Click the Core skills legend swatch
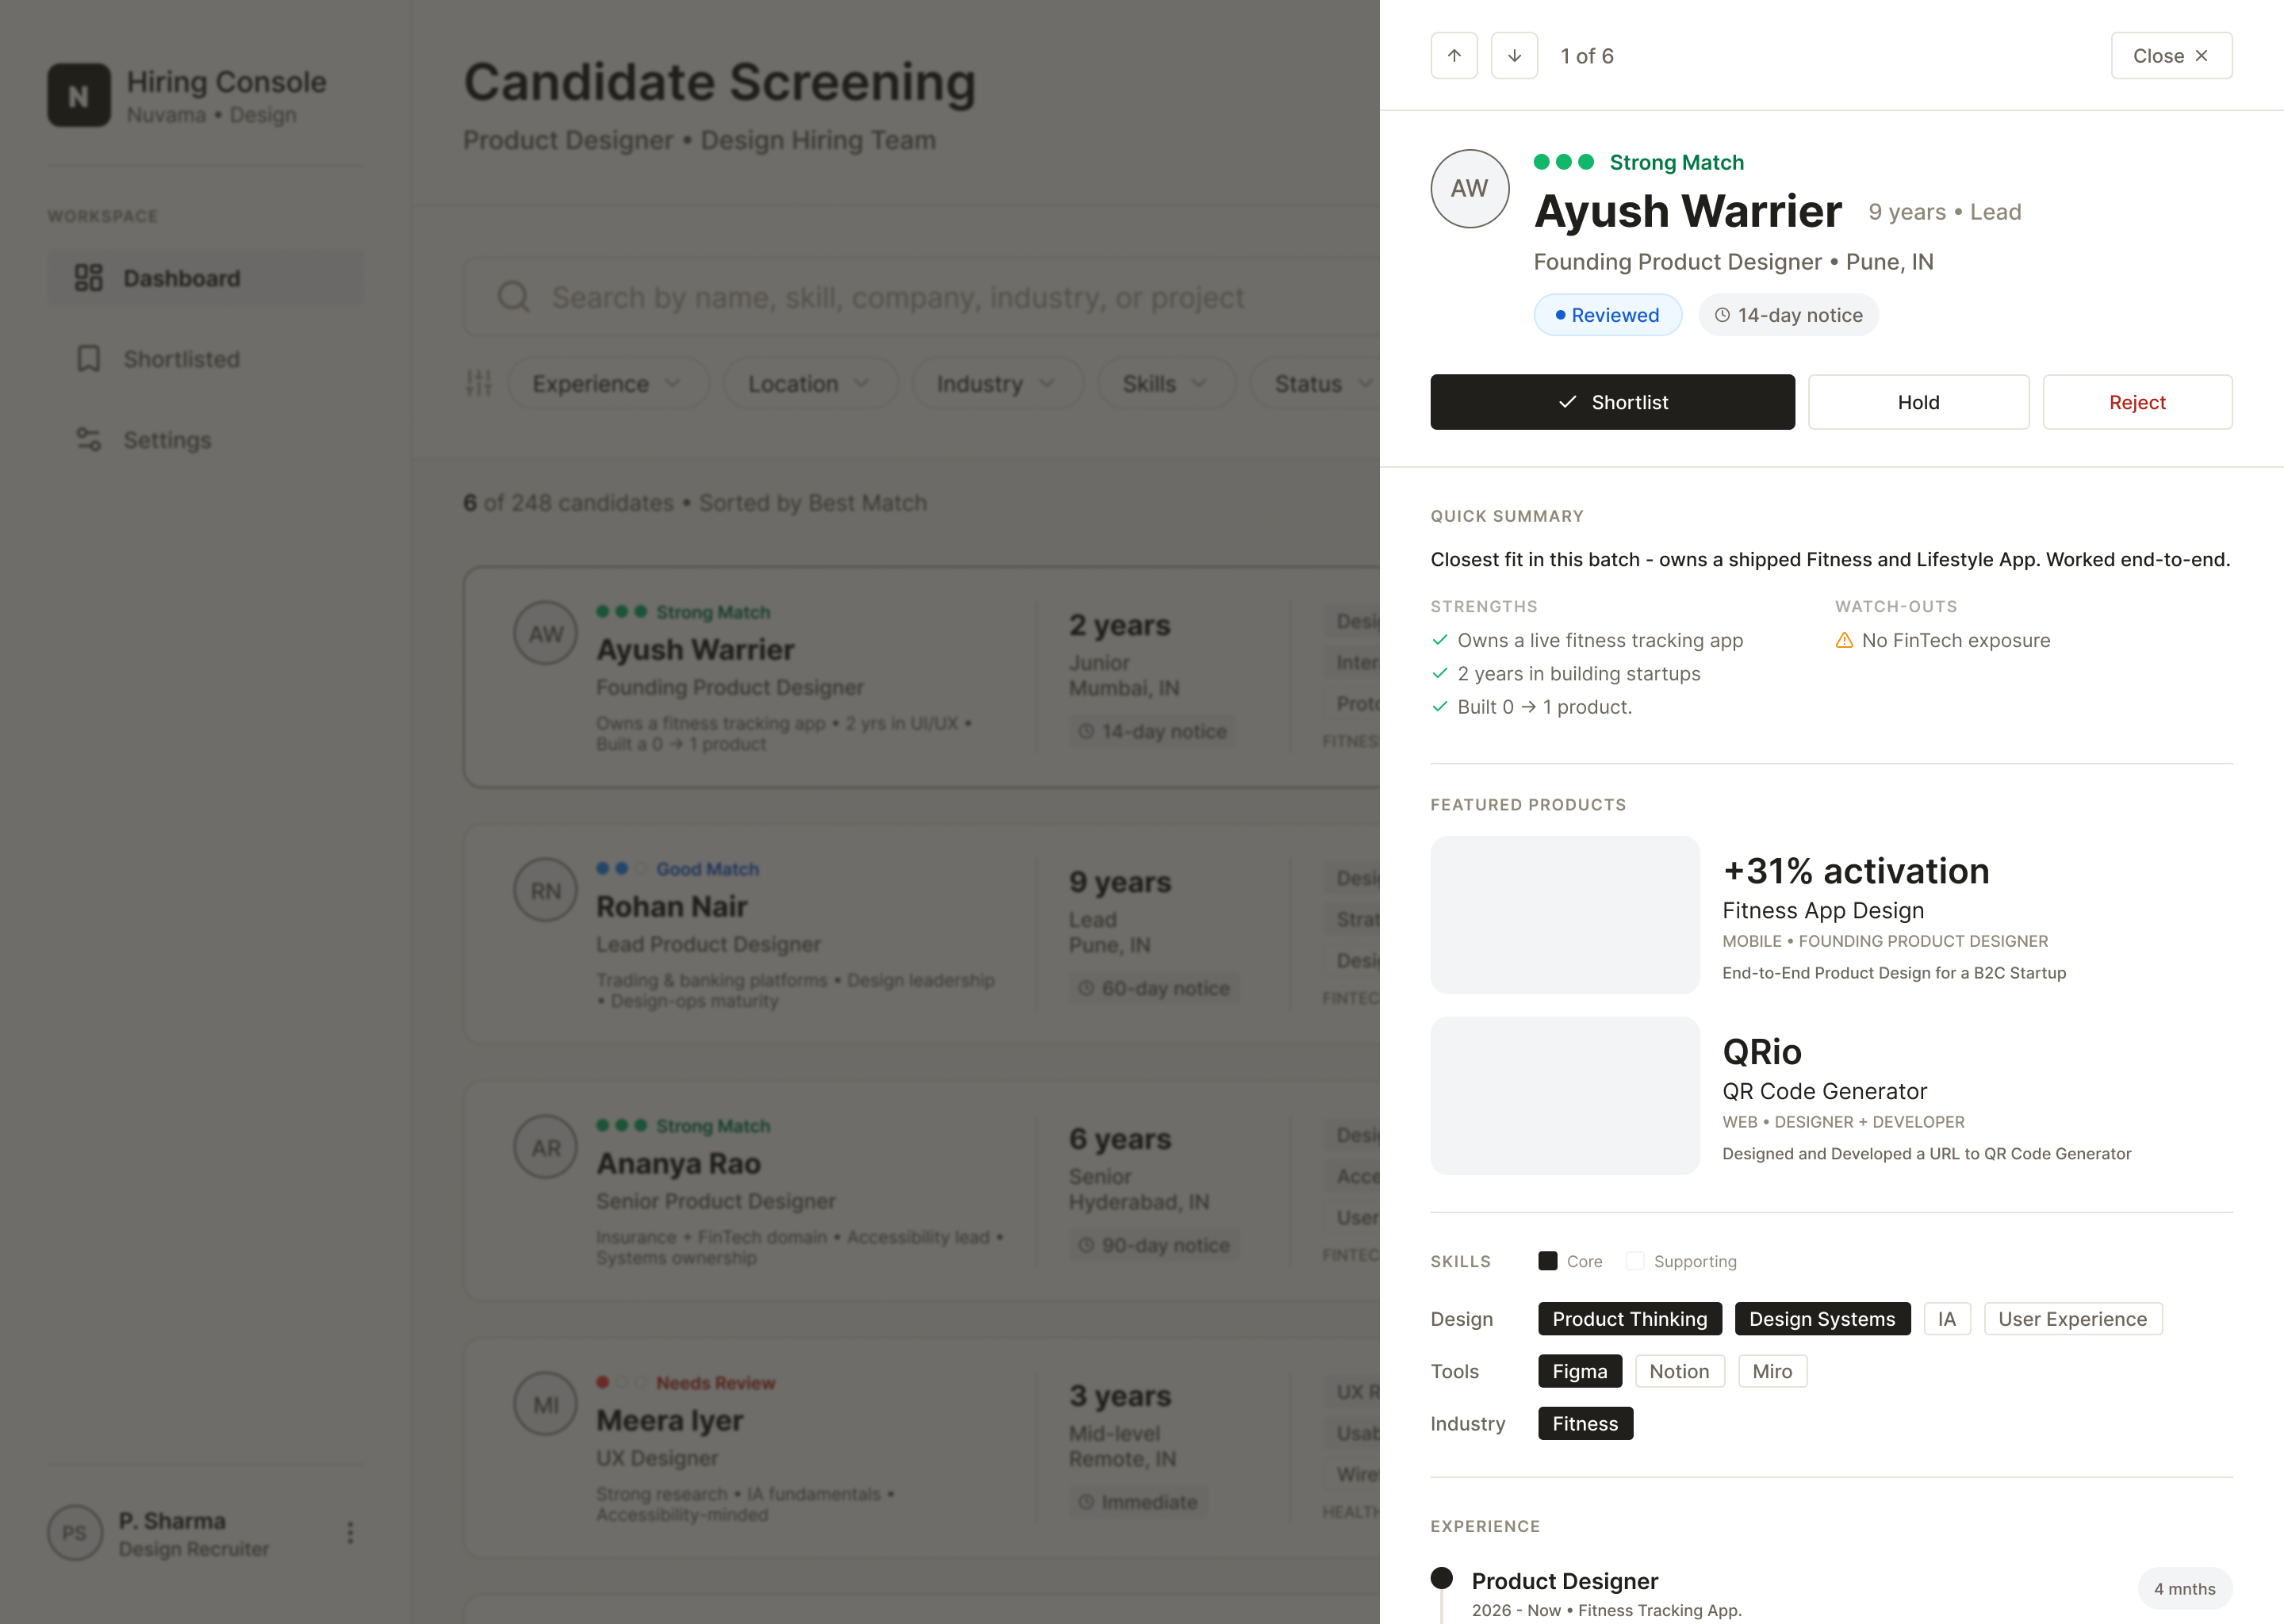This screenshot has width=2284, height=1624. [1548, 1261]
